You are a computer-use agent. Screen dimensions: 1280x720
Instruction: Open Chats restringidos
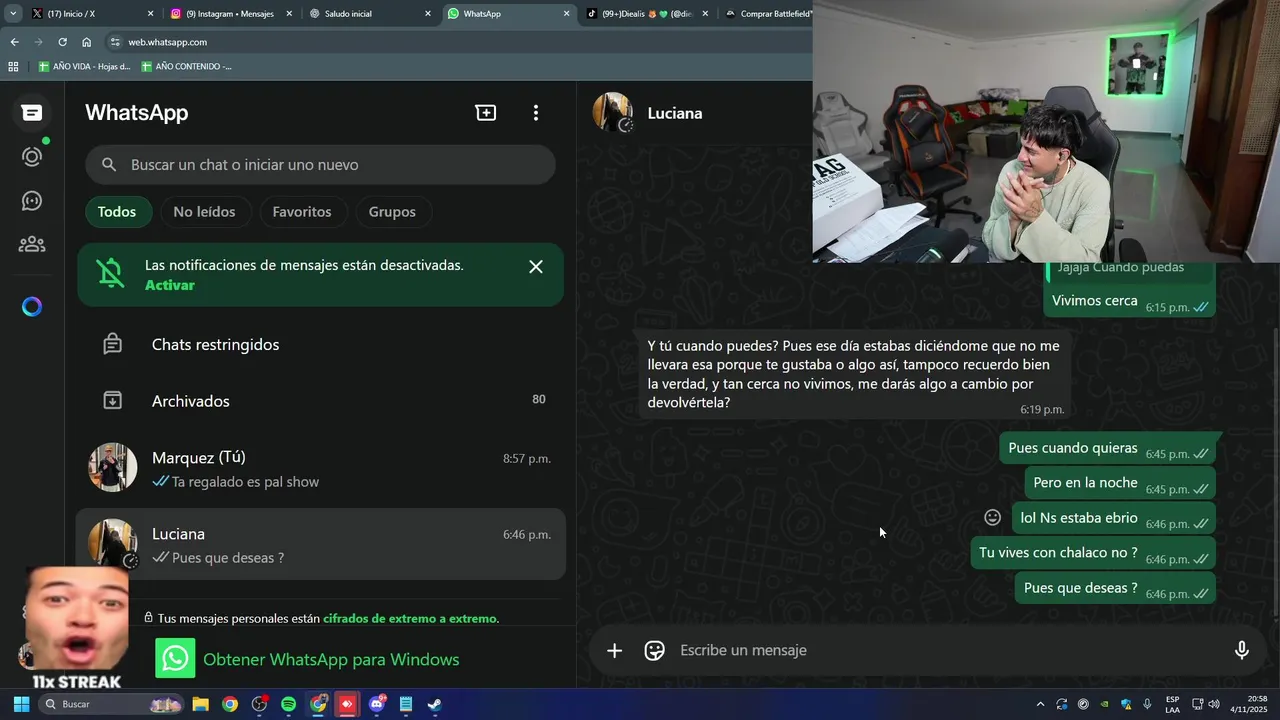[x=320, y=344]
